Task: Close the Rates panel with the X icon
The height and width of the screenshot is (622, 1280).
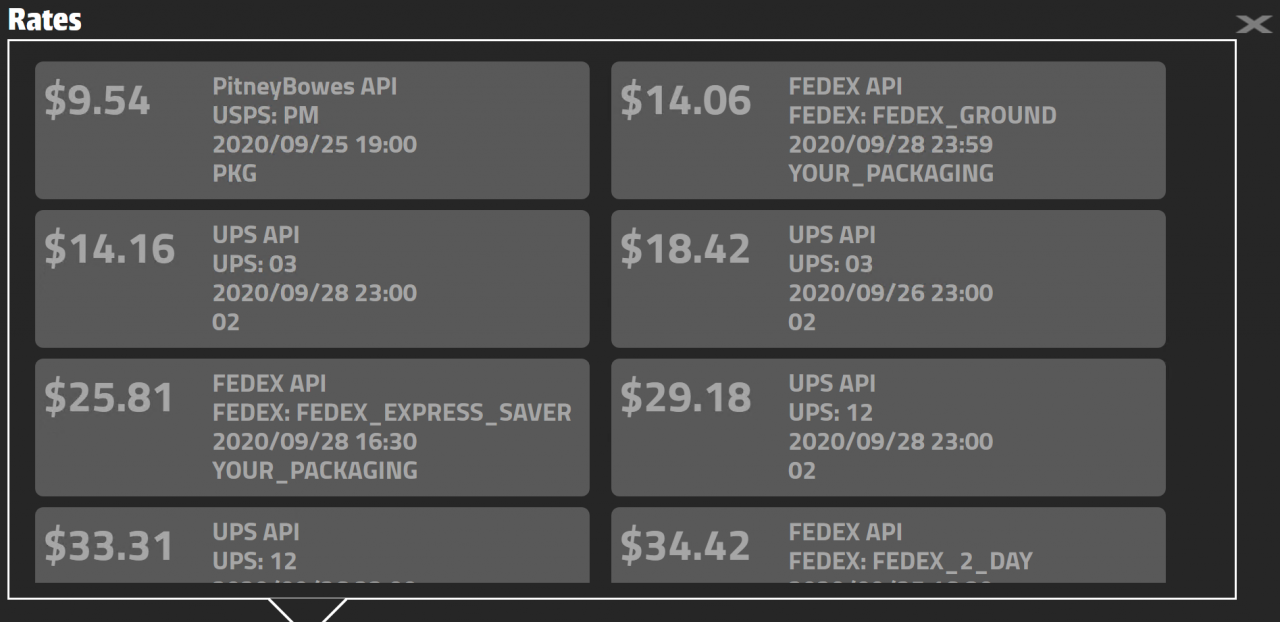Action: click(x=1254, y=25)
